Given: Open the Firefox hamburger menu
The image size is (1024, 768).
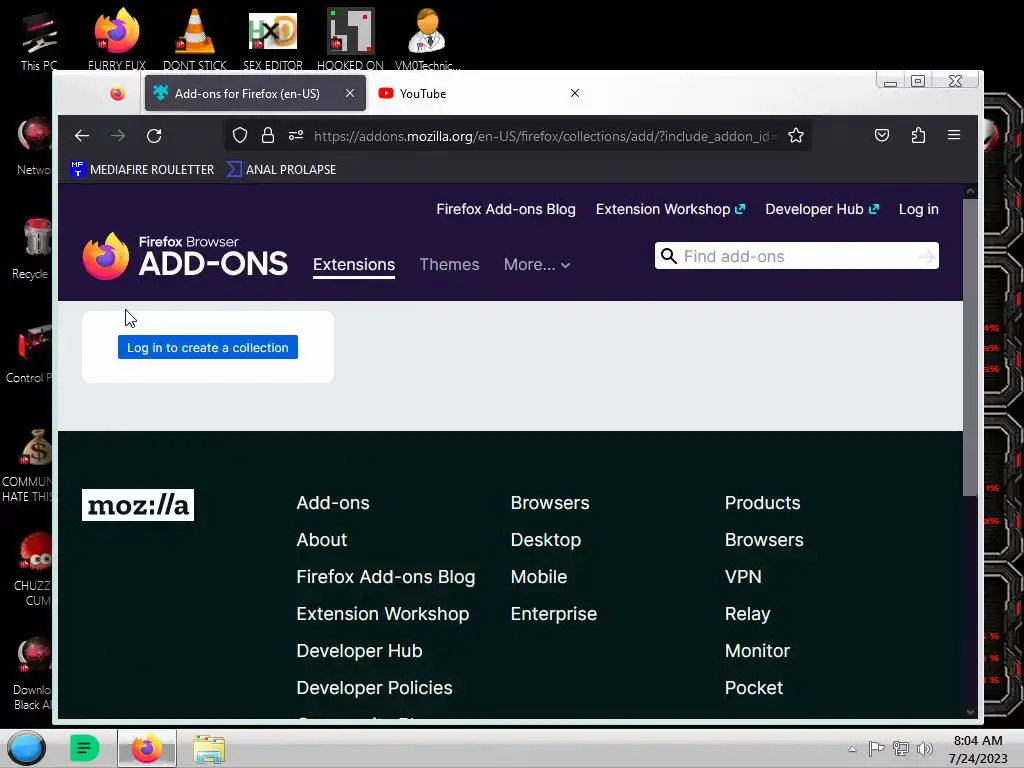Looking at the screenshot, I should point(953,135).
